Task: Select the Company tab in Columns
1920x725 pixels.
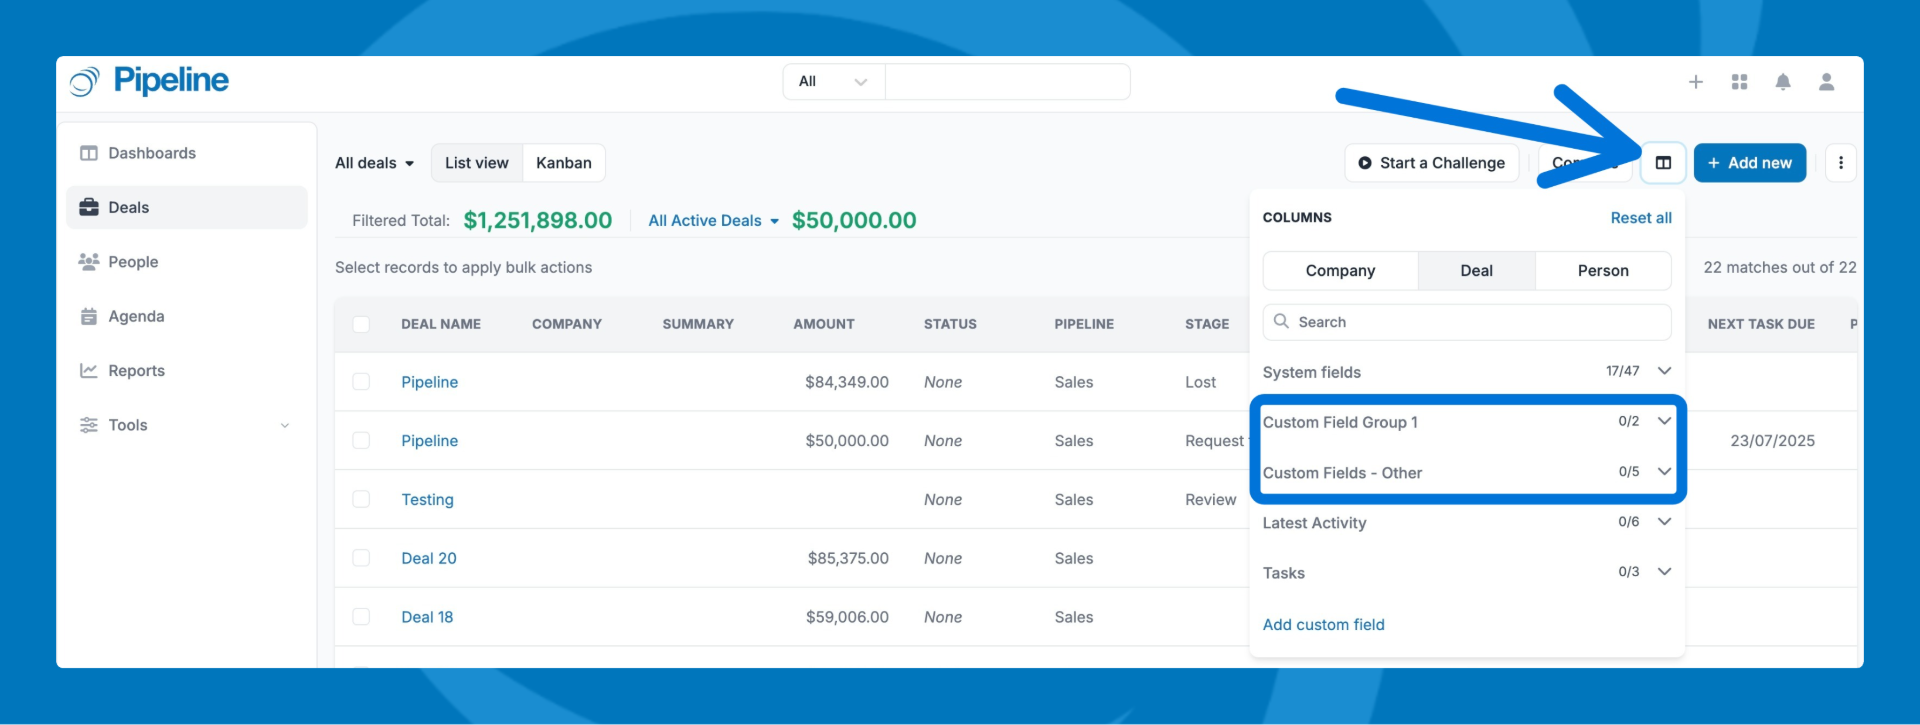Action: click(x=1340, y=271)
